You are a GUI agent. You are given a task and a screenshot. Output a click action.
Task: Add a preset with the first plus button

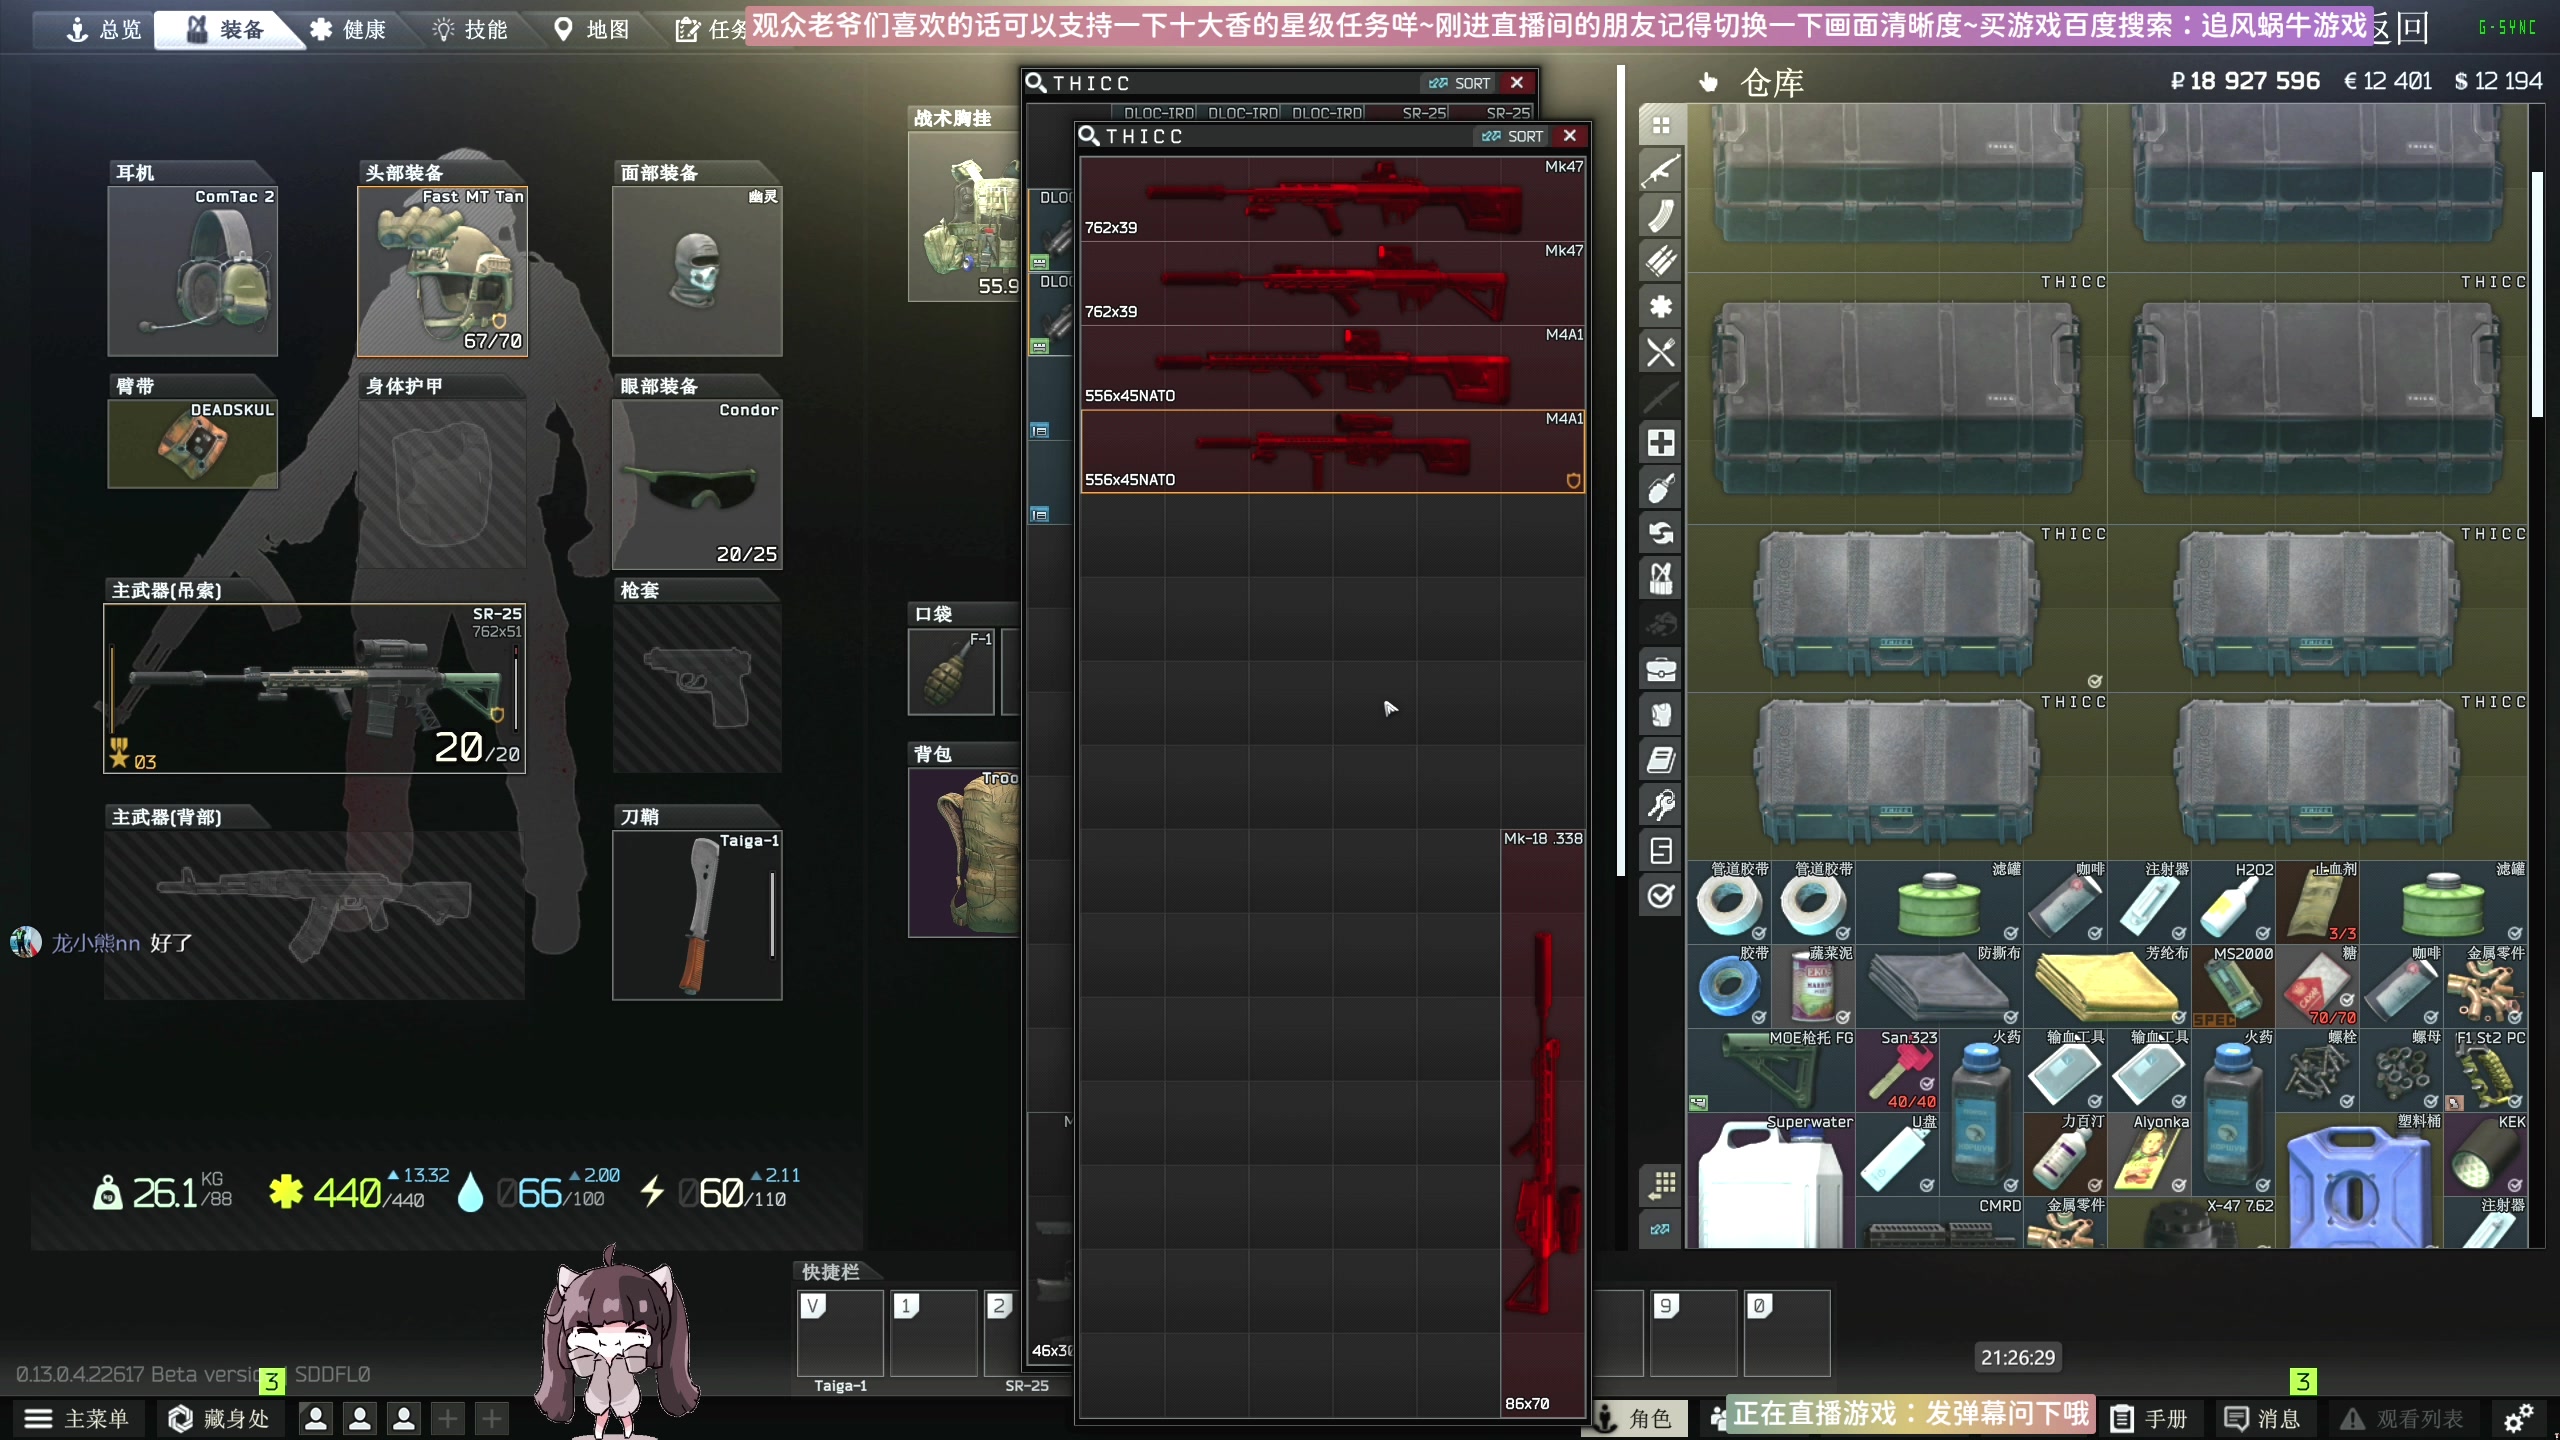[448, 1418]
